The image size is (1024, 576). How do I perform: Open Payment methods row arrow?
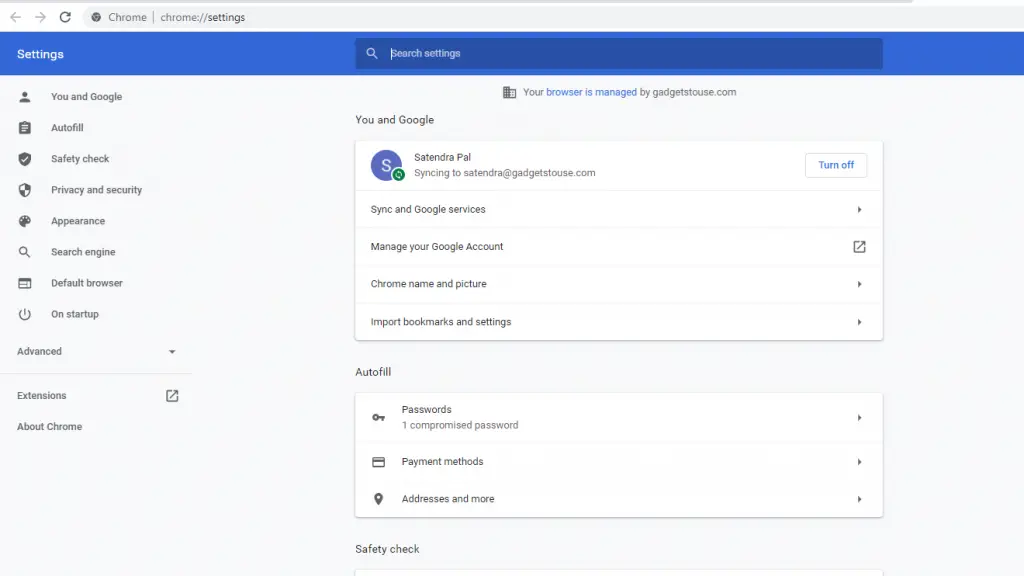point(859,462)
